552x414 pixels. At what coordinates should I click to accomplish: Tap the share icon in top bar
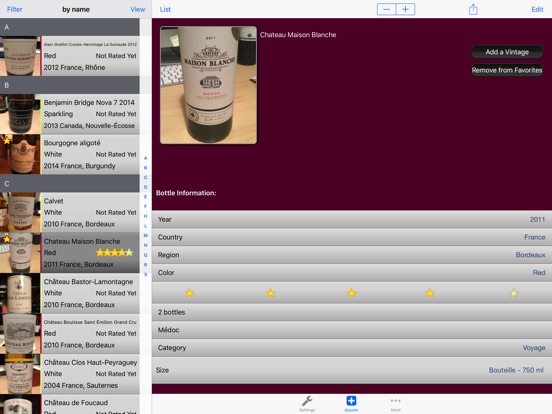[473, 9]
